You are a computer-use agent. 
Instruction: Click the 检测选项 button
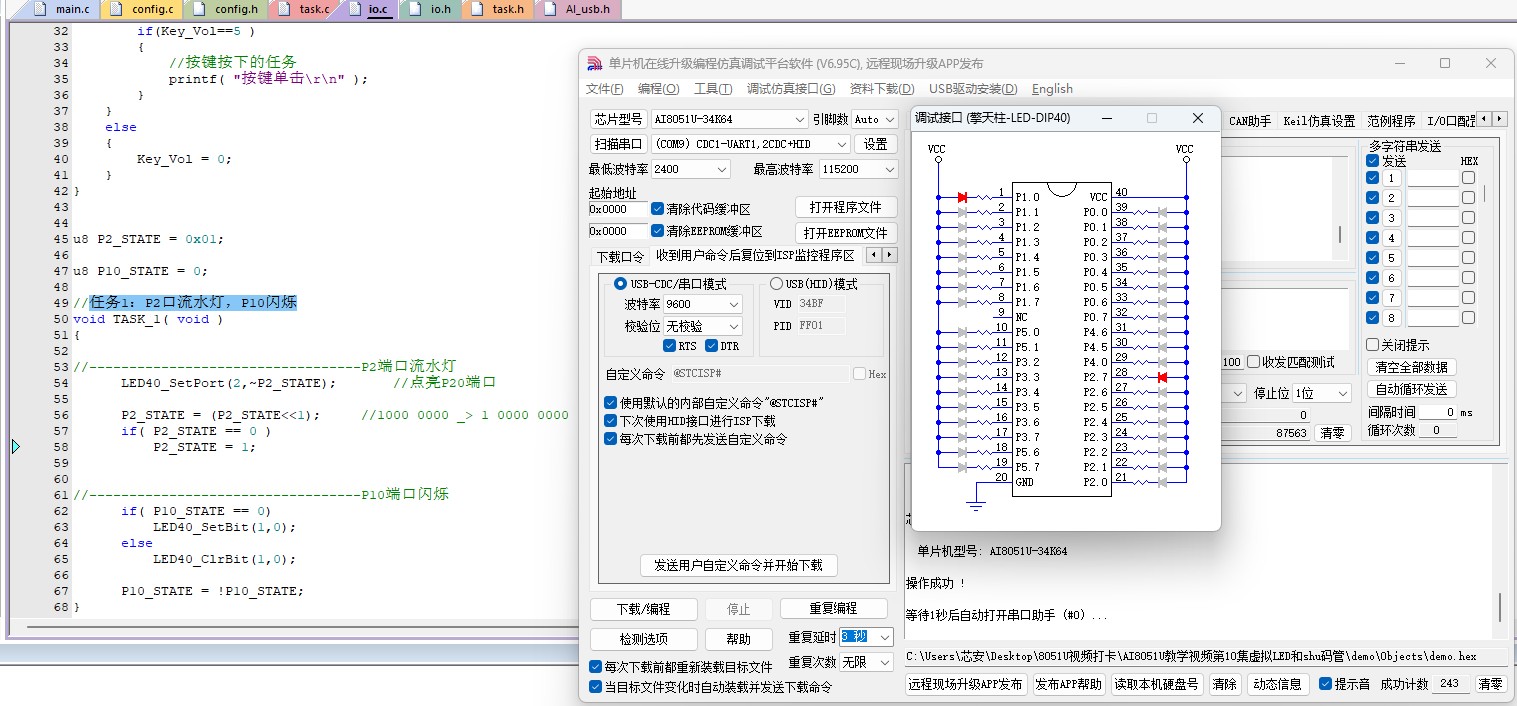643,639
